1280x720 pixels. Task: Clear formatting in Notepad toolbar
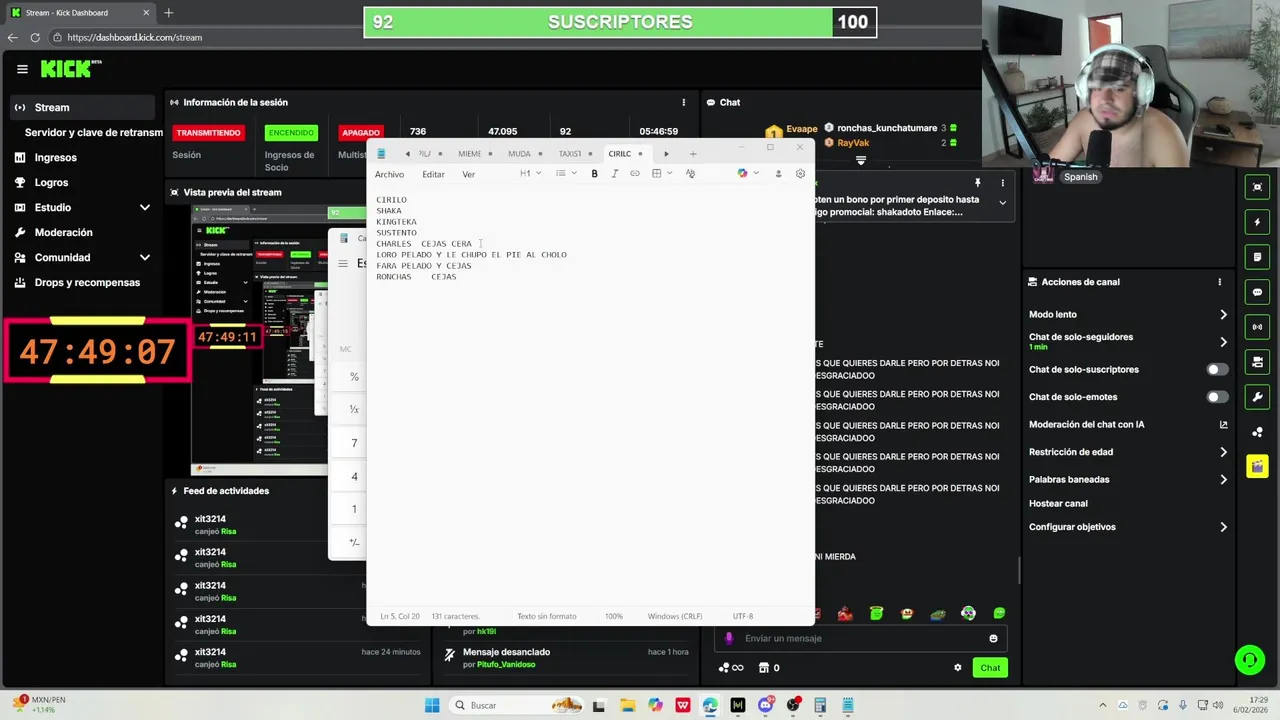point(690,174)
